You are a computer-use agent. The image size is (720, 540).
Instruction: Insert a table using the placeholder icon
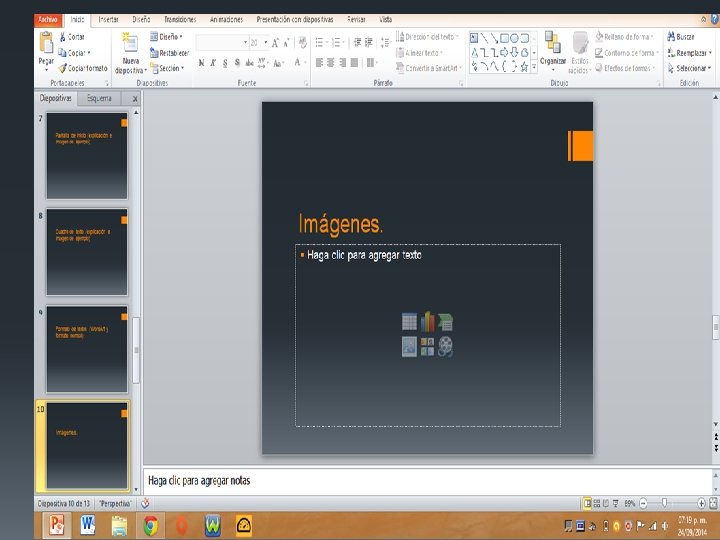(x=409, y=321)
